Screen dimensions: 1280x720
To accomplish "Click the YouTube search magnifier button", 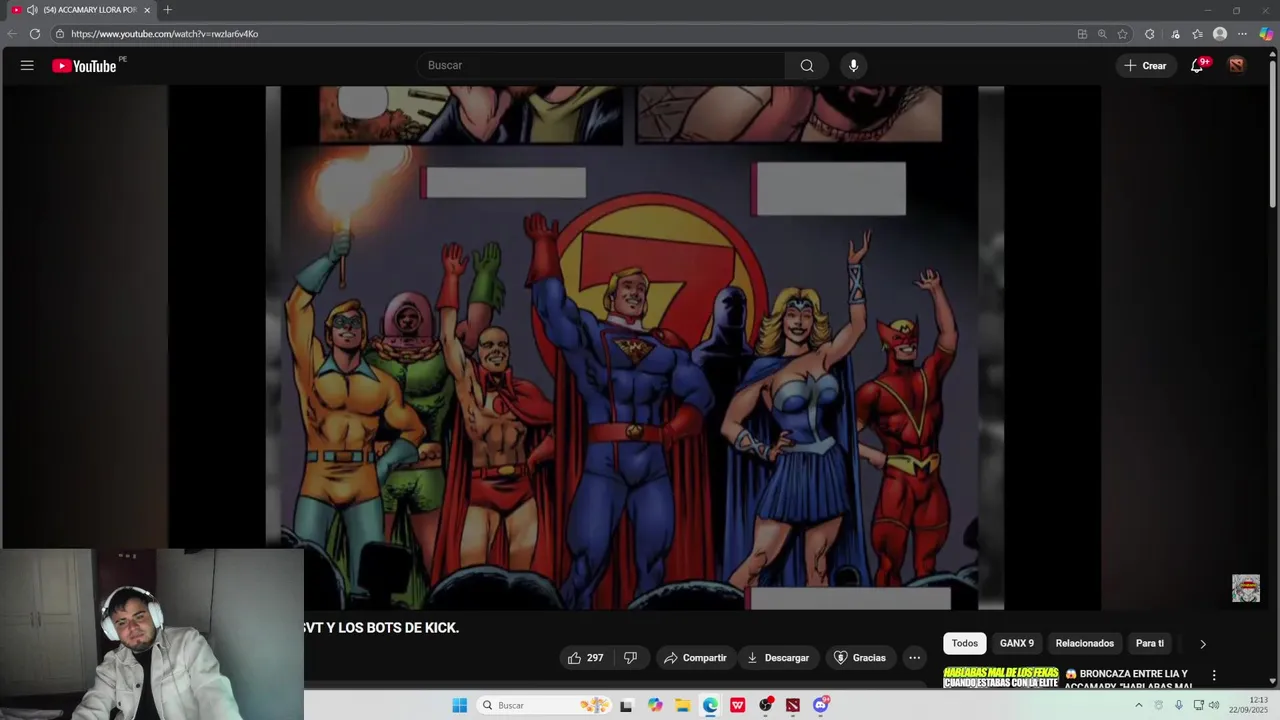I will 806,65.
